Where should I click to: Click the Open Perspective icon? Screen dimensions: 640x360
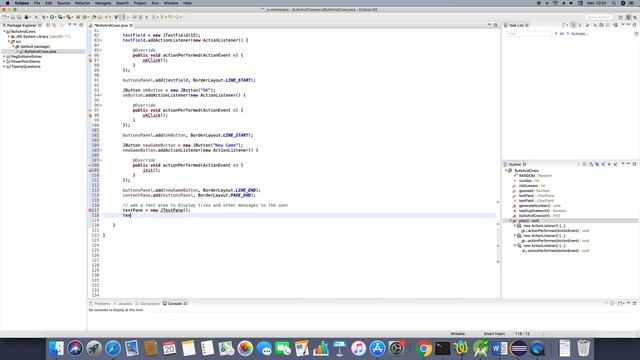pyautogui.click(x=620, y=17)
